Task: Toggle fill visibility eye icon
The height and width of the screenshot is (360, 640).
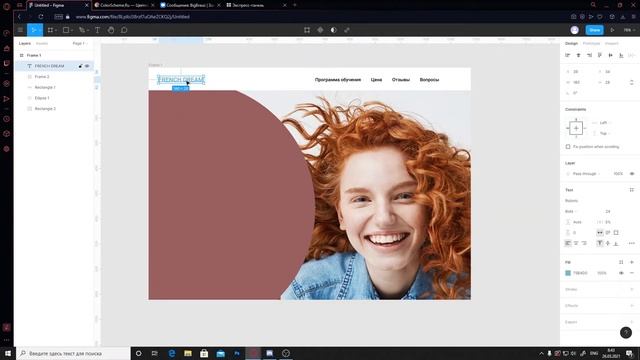Action: tap(621, 273)
